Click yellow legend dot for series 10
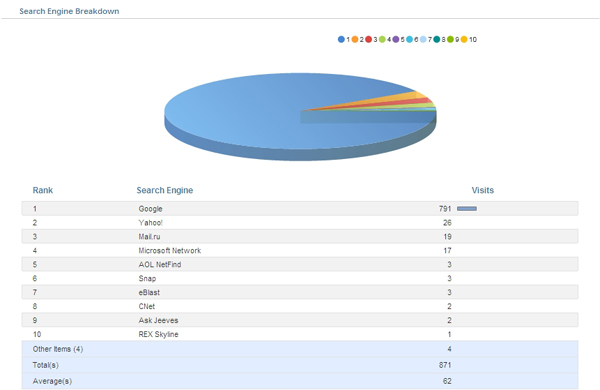The height and width of the screenshot is (390, 600). tap(464, 39)
